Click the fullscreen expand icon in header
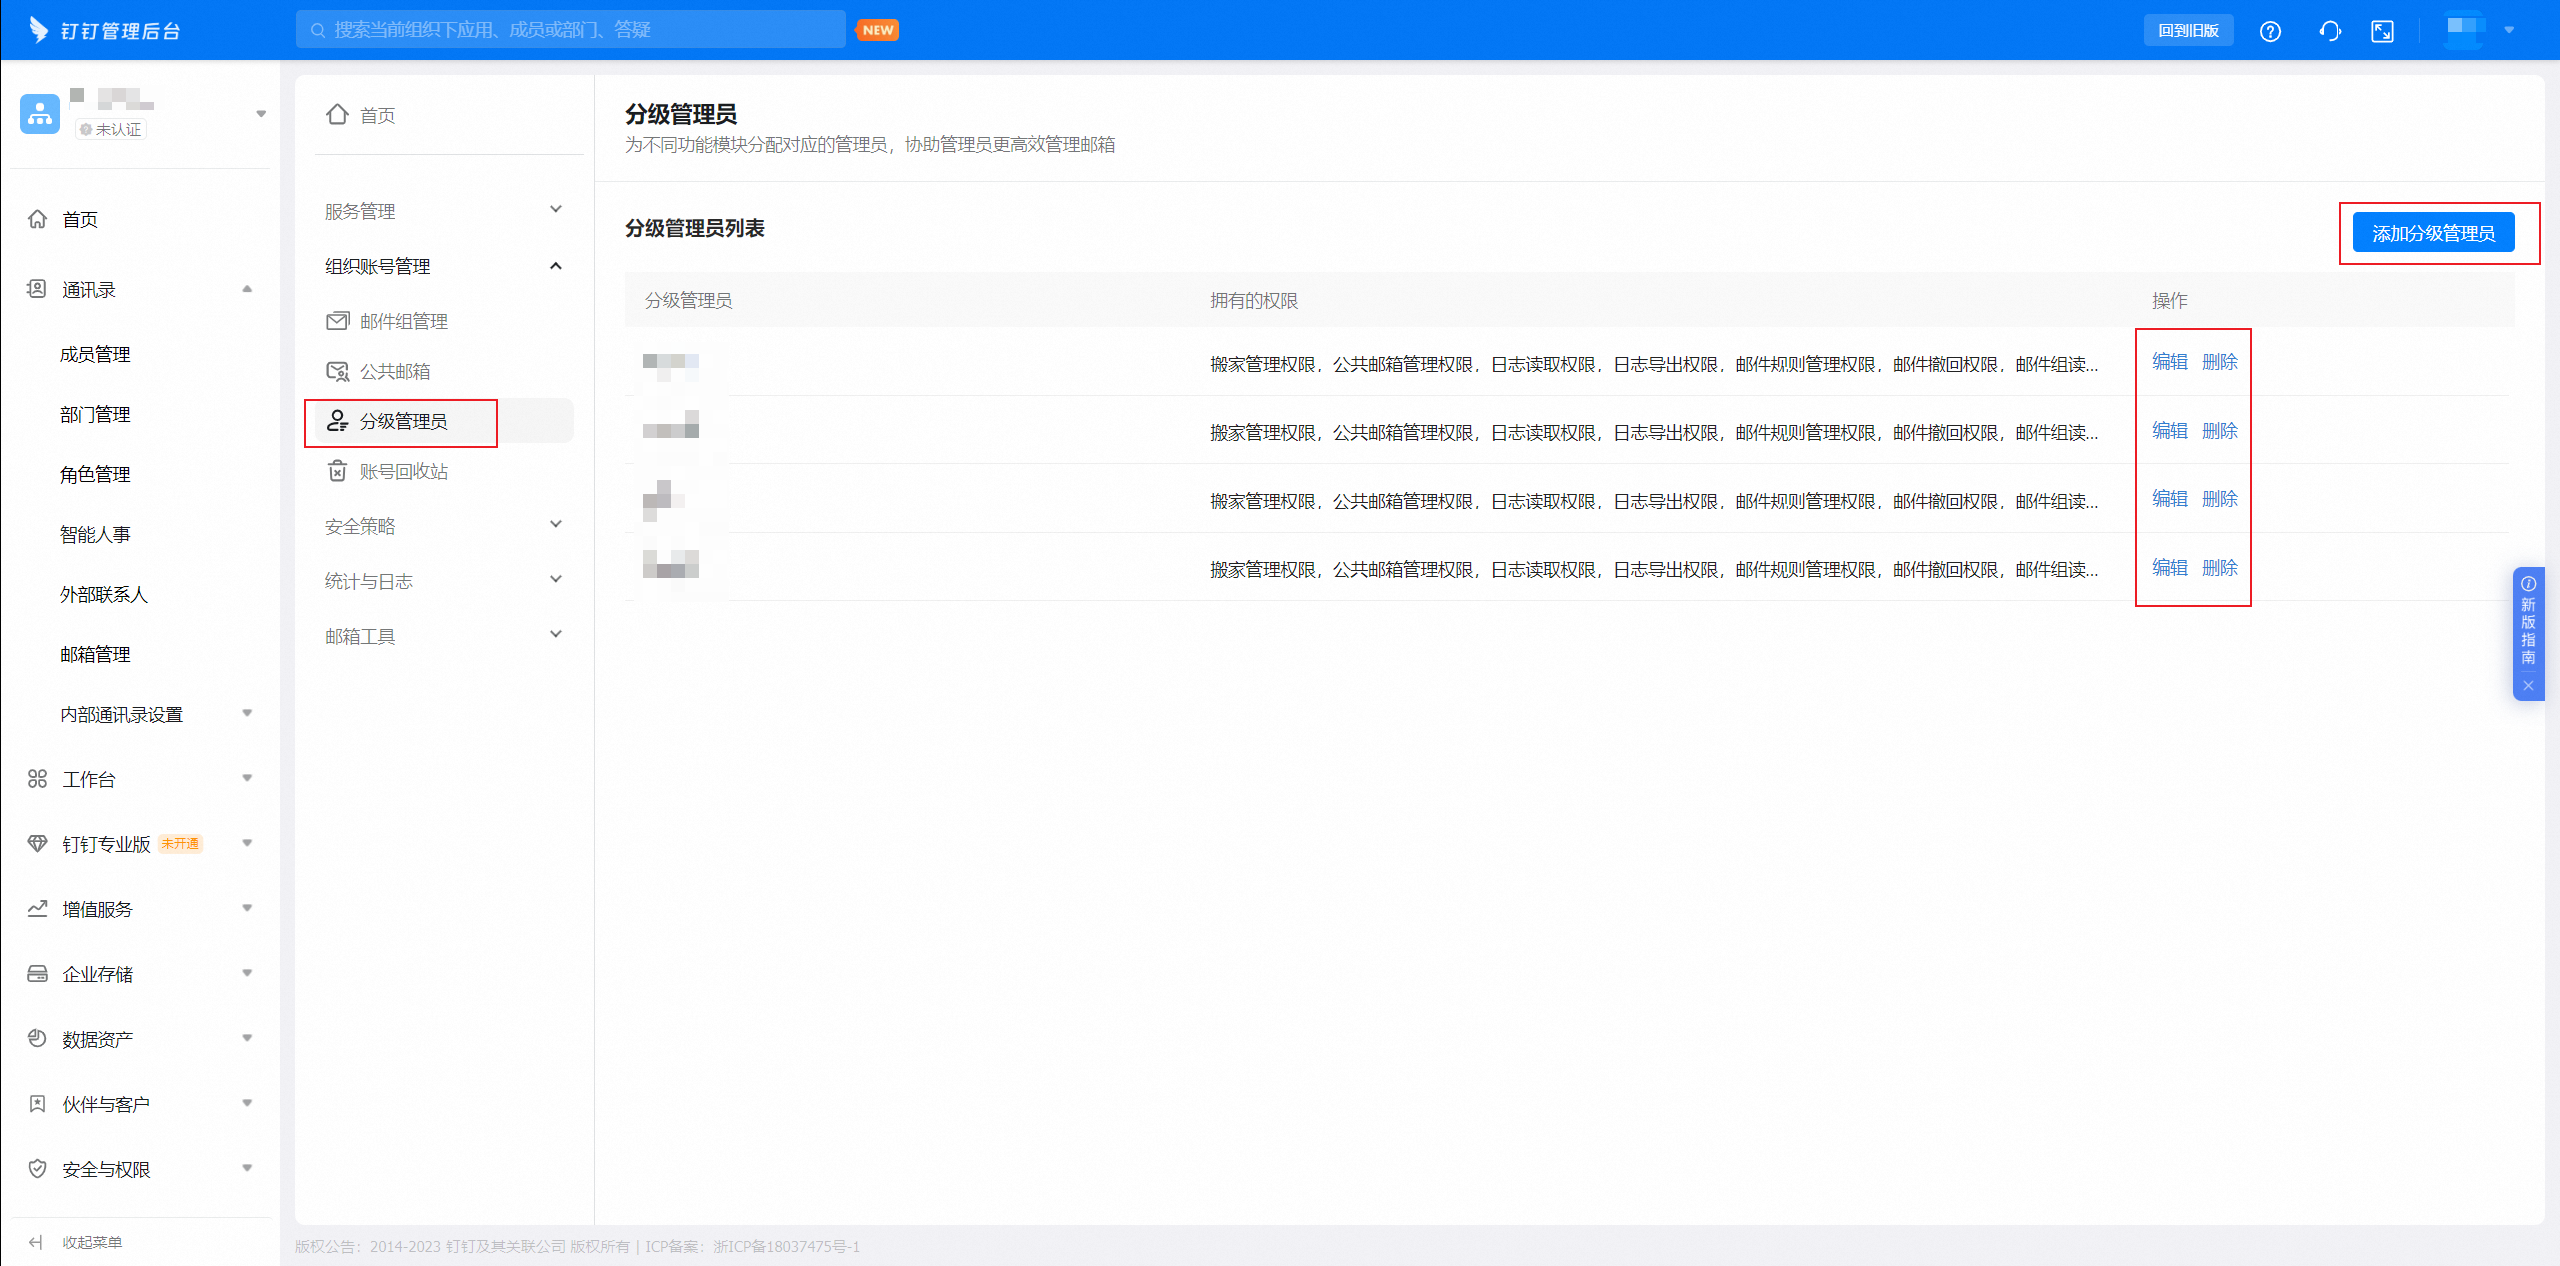2560x1266 pixels. point(2383,31)
